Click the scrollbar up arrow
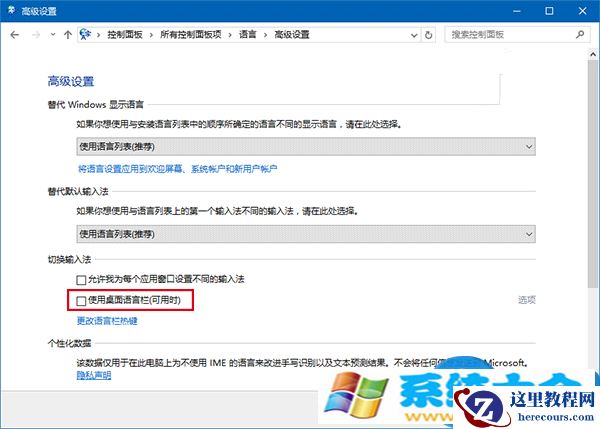The height and width of the screenshot is (429, 600). tap(593, 55)
